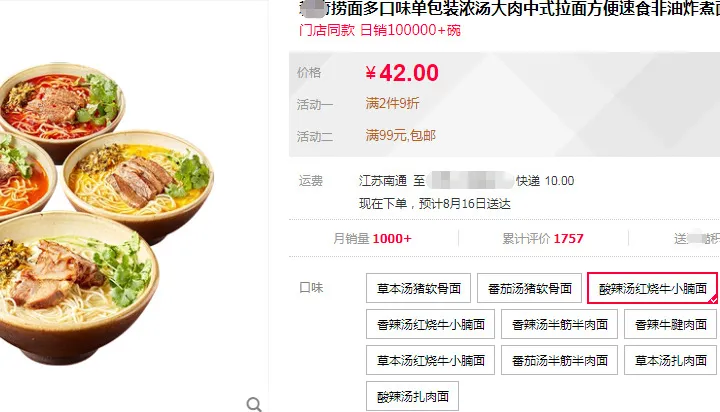The width and height of the screenshot is (720, 412).
Task: Choose the 酸辣汤扎肉面 flavor
Action: click(x=412, y=396)
